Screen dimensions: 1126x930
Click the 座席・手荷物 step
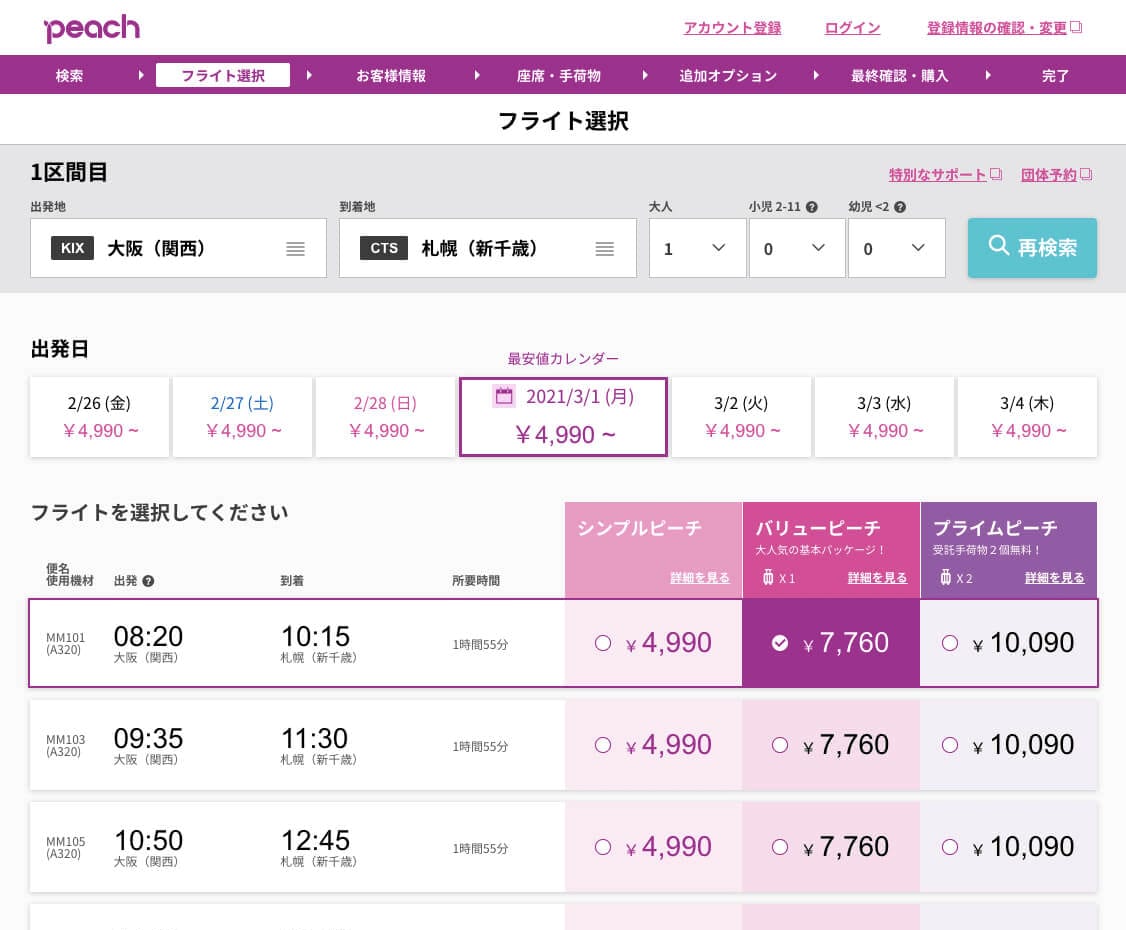click(559, 75)
